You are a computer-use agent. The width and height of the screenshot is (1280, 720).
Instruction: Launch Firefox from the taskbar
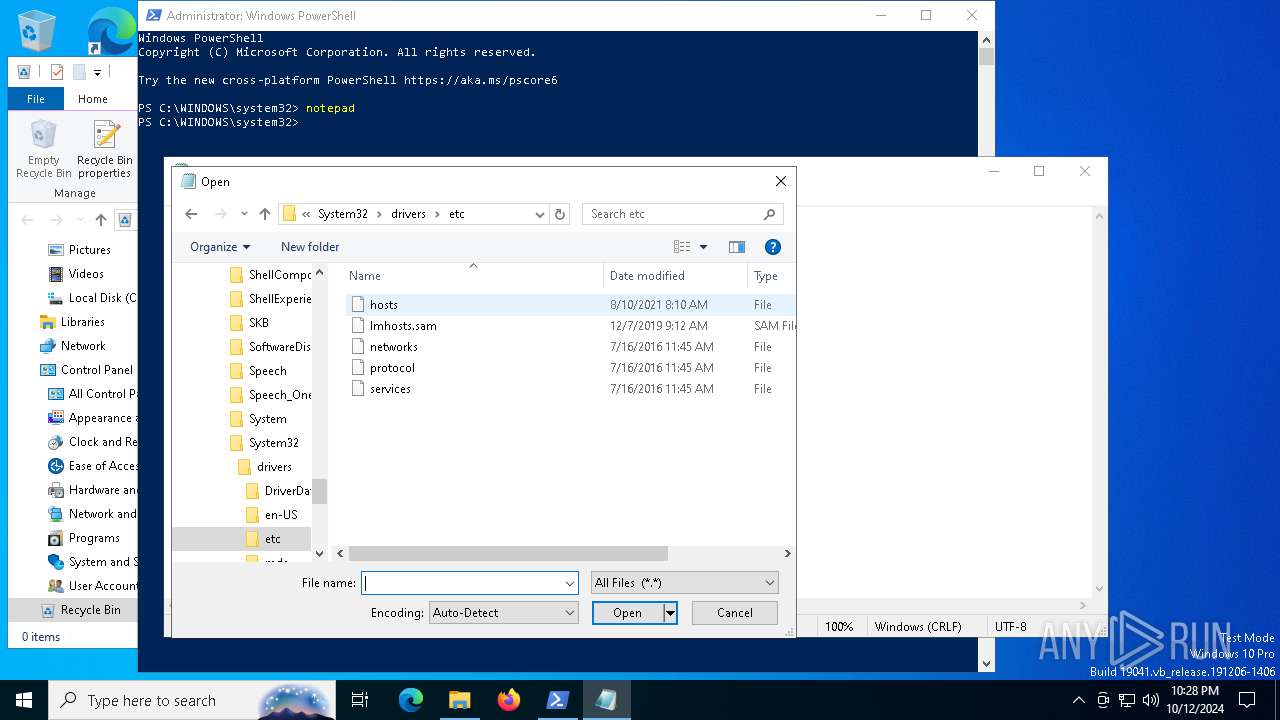[509, 700]
